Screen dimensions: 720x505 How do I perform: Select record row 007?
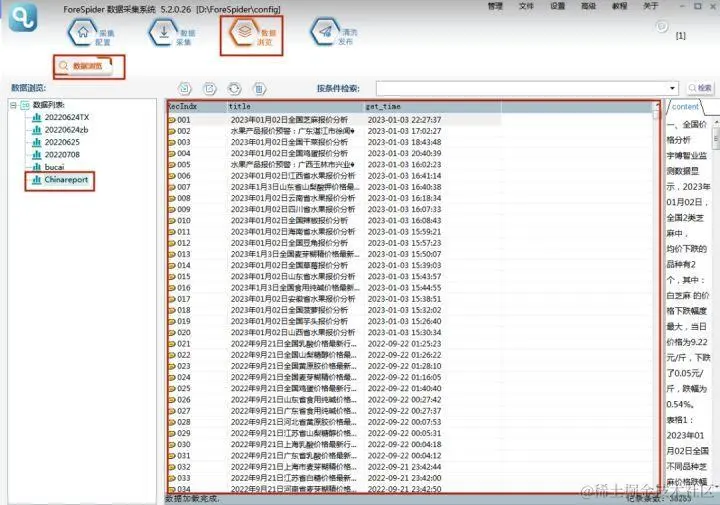[334, 187]
